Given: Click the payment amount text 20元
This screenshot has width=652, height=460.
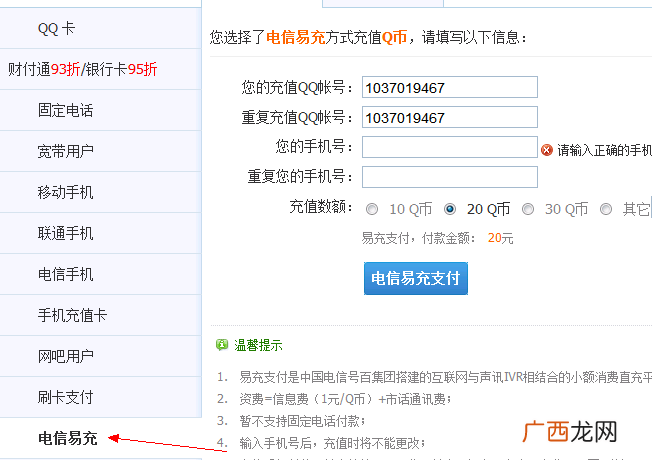Looking at the screenshot, I should click(x=500, y=238).
